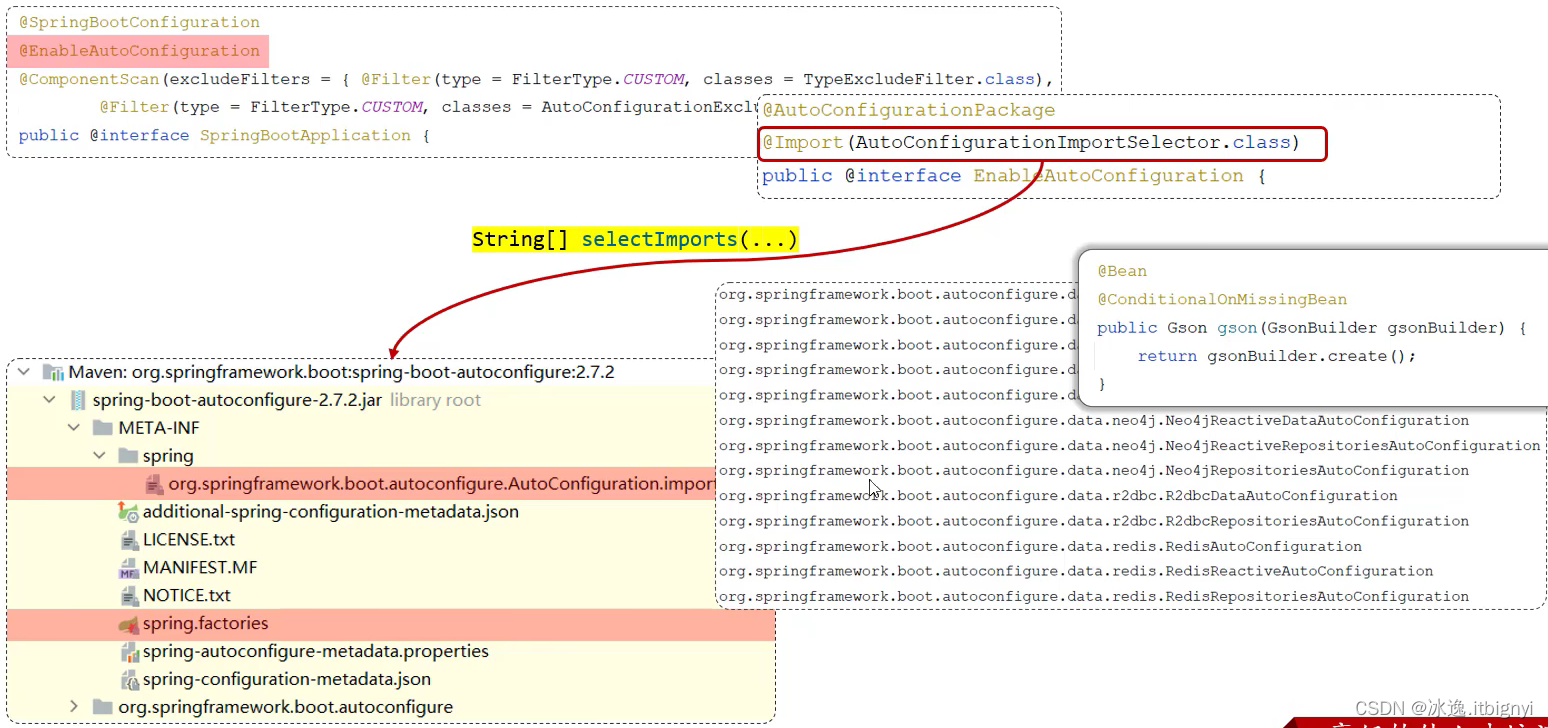Click the JSON icon of additional-spring-configuration-metadata.json
Screen dimensions: 1548x728
[128, 512]
